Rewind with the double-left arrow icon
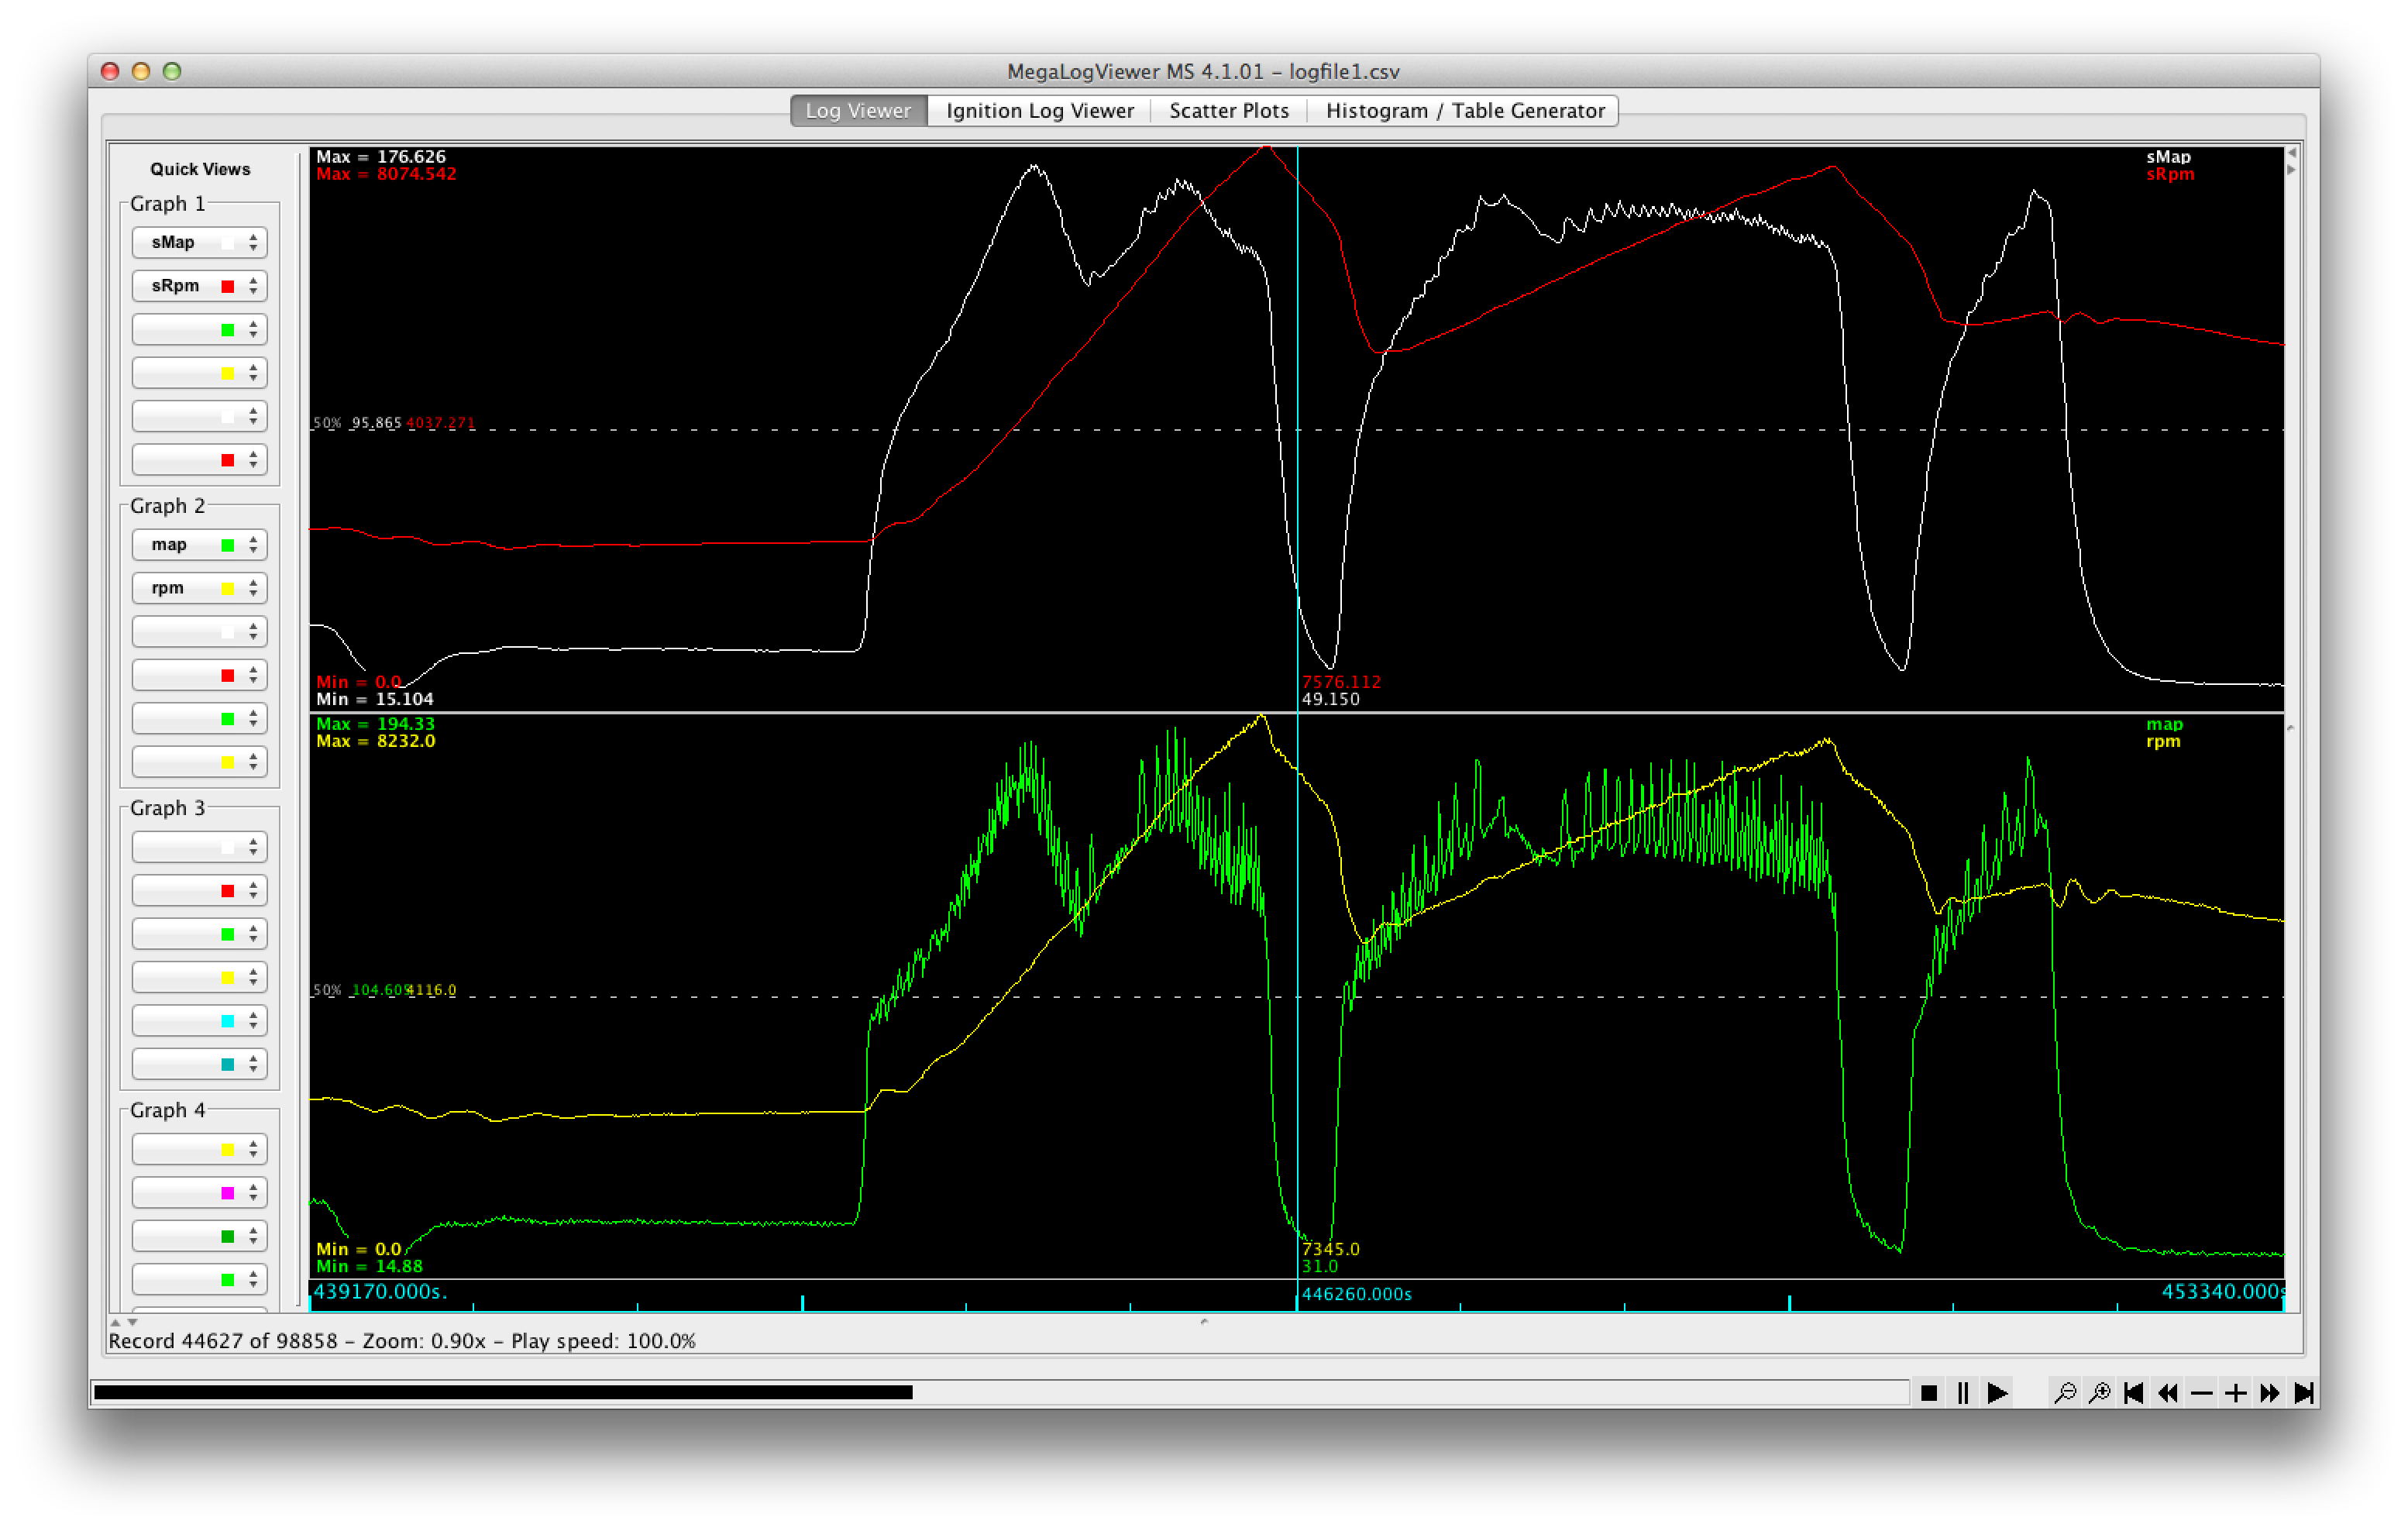Screen dimensions: 2408x1531 (x=2168, y=1393)
